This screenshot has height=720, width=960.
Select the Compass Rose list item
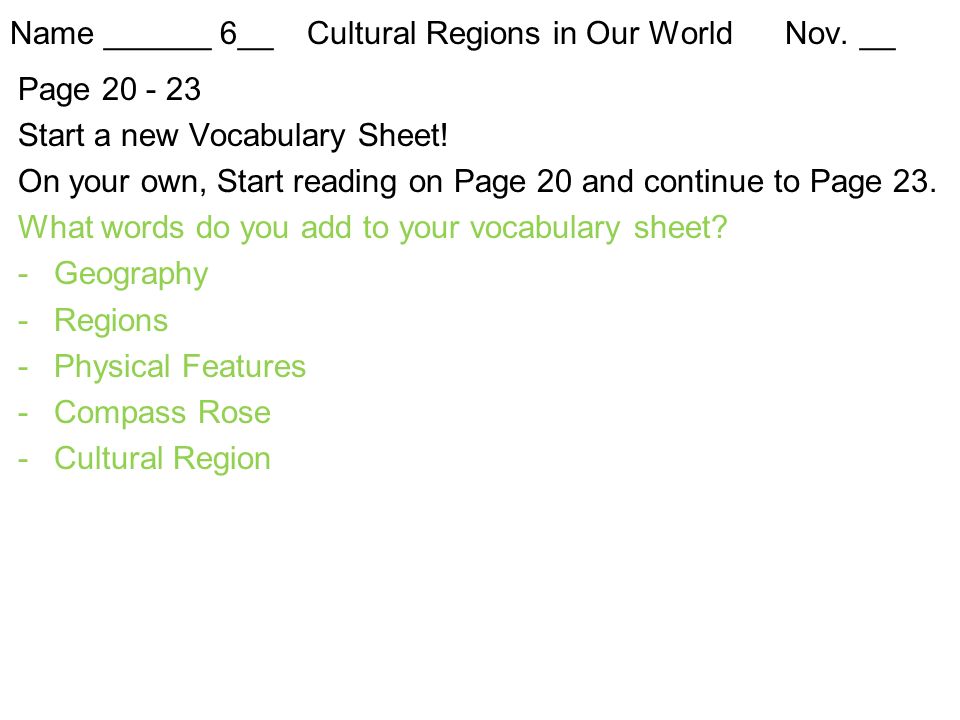(x=162, y=413)
